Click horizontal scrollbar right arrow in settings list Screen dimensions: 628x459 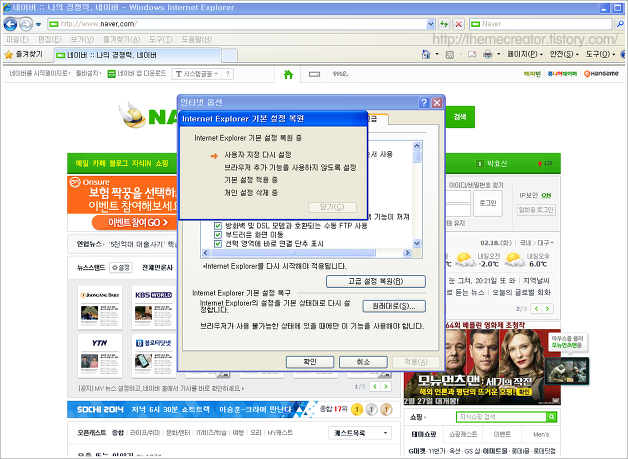click(x=407, y=253)
